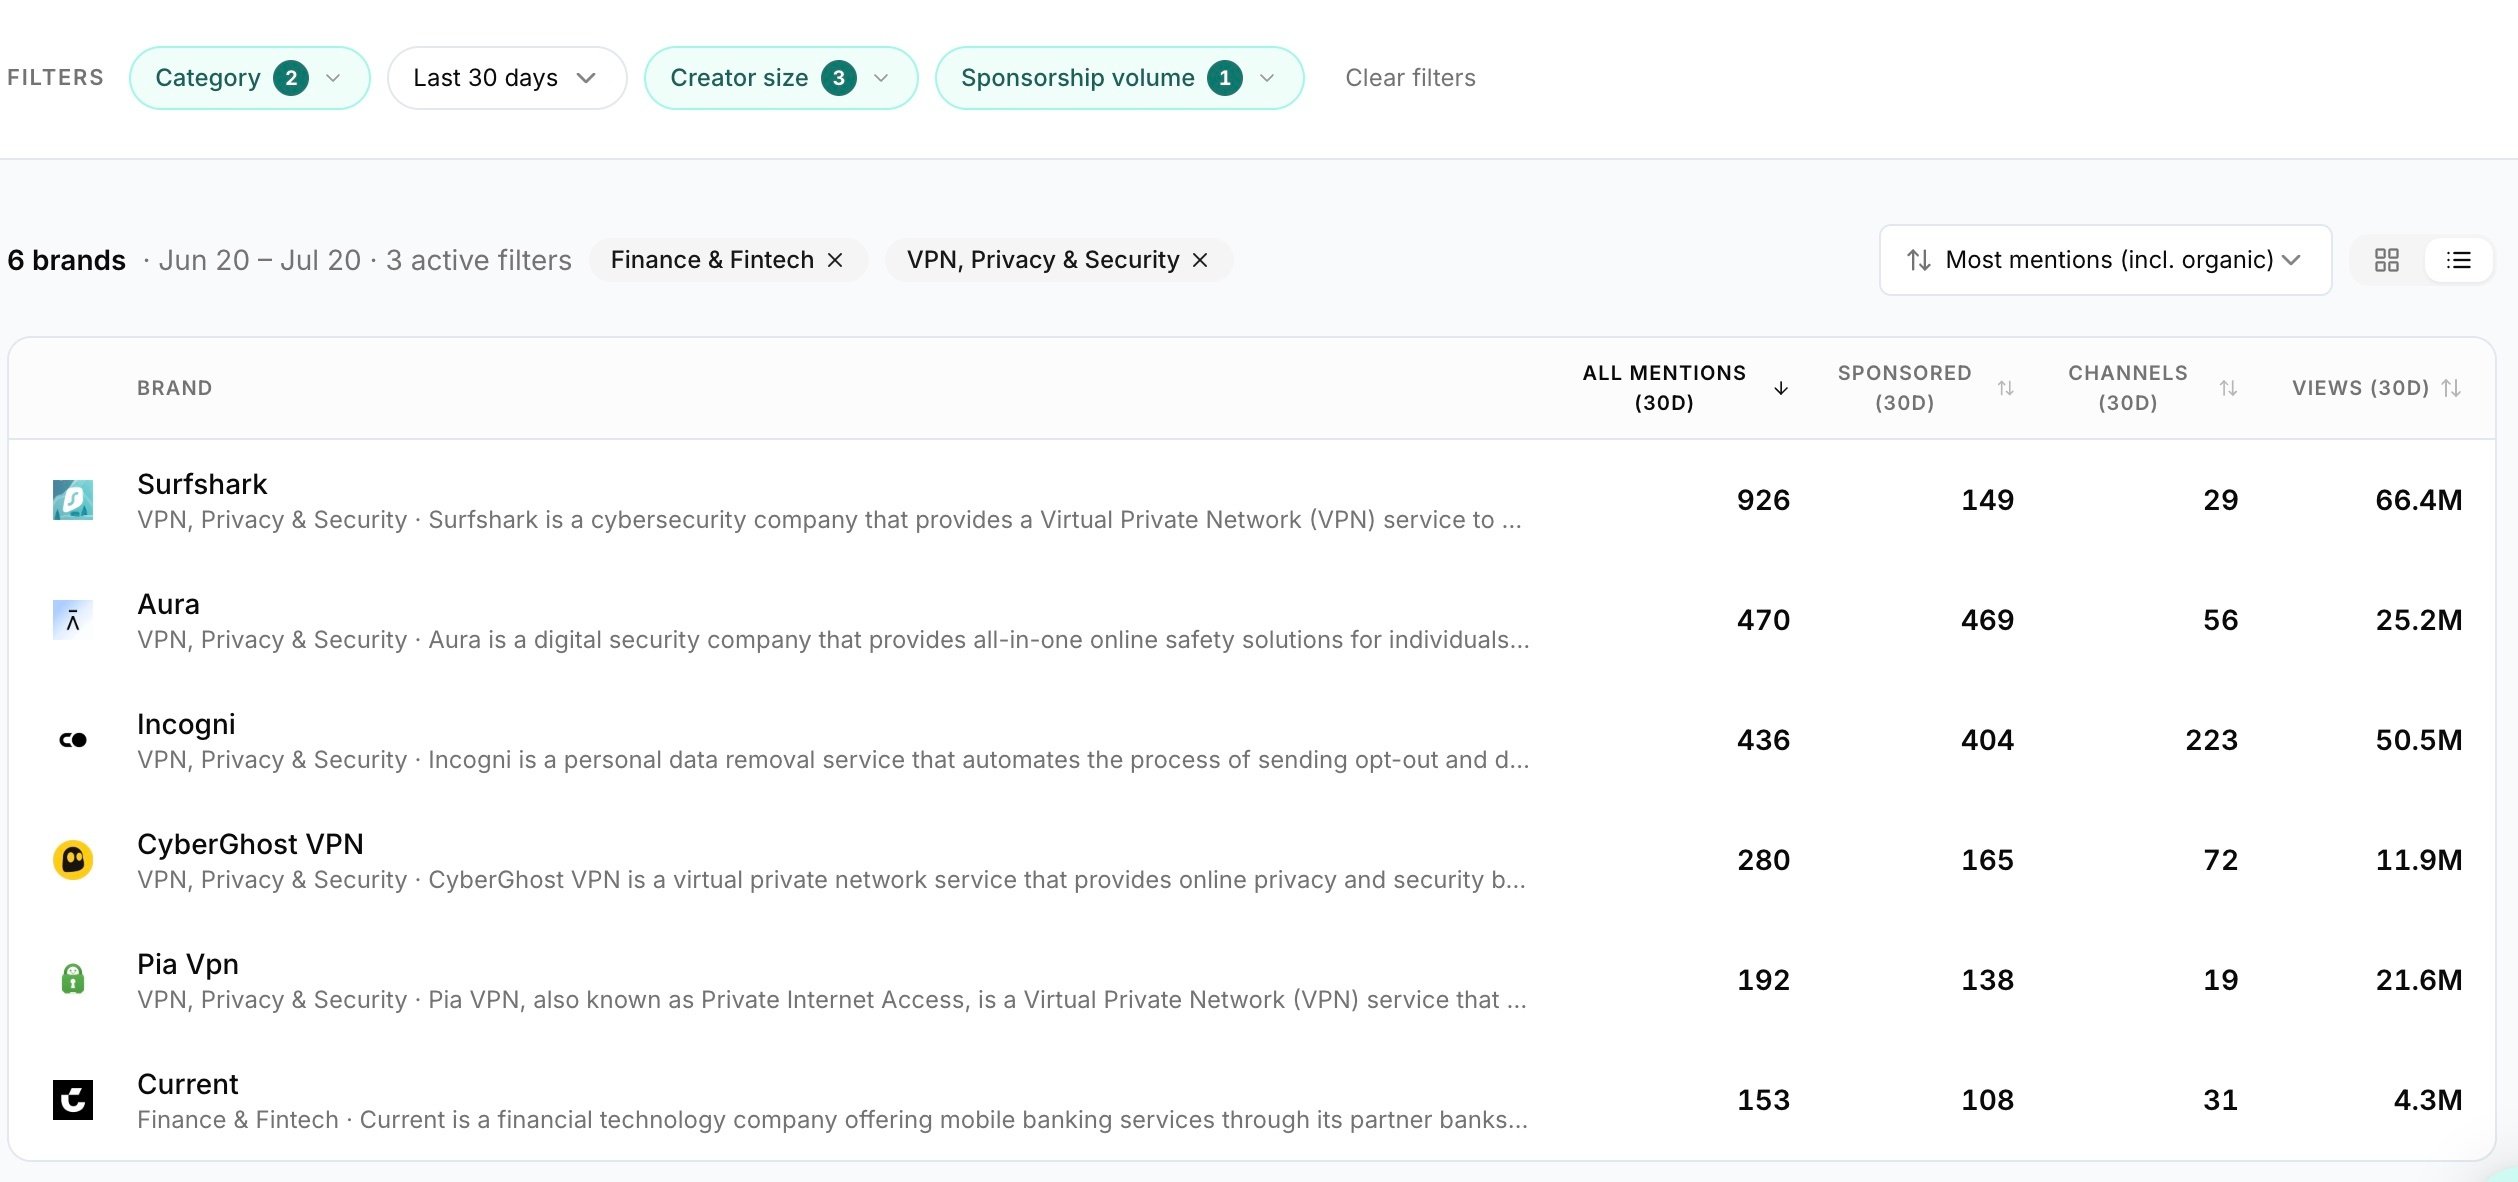This screenshot has height=1182, width=2518.
Task: Click the Surfshark description text
Action: tap(829, 520)
